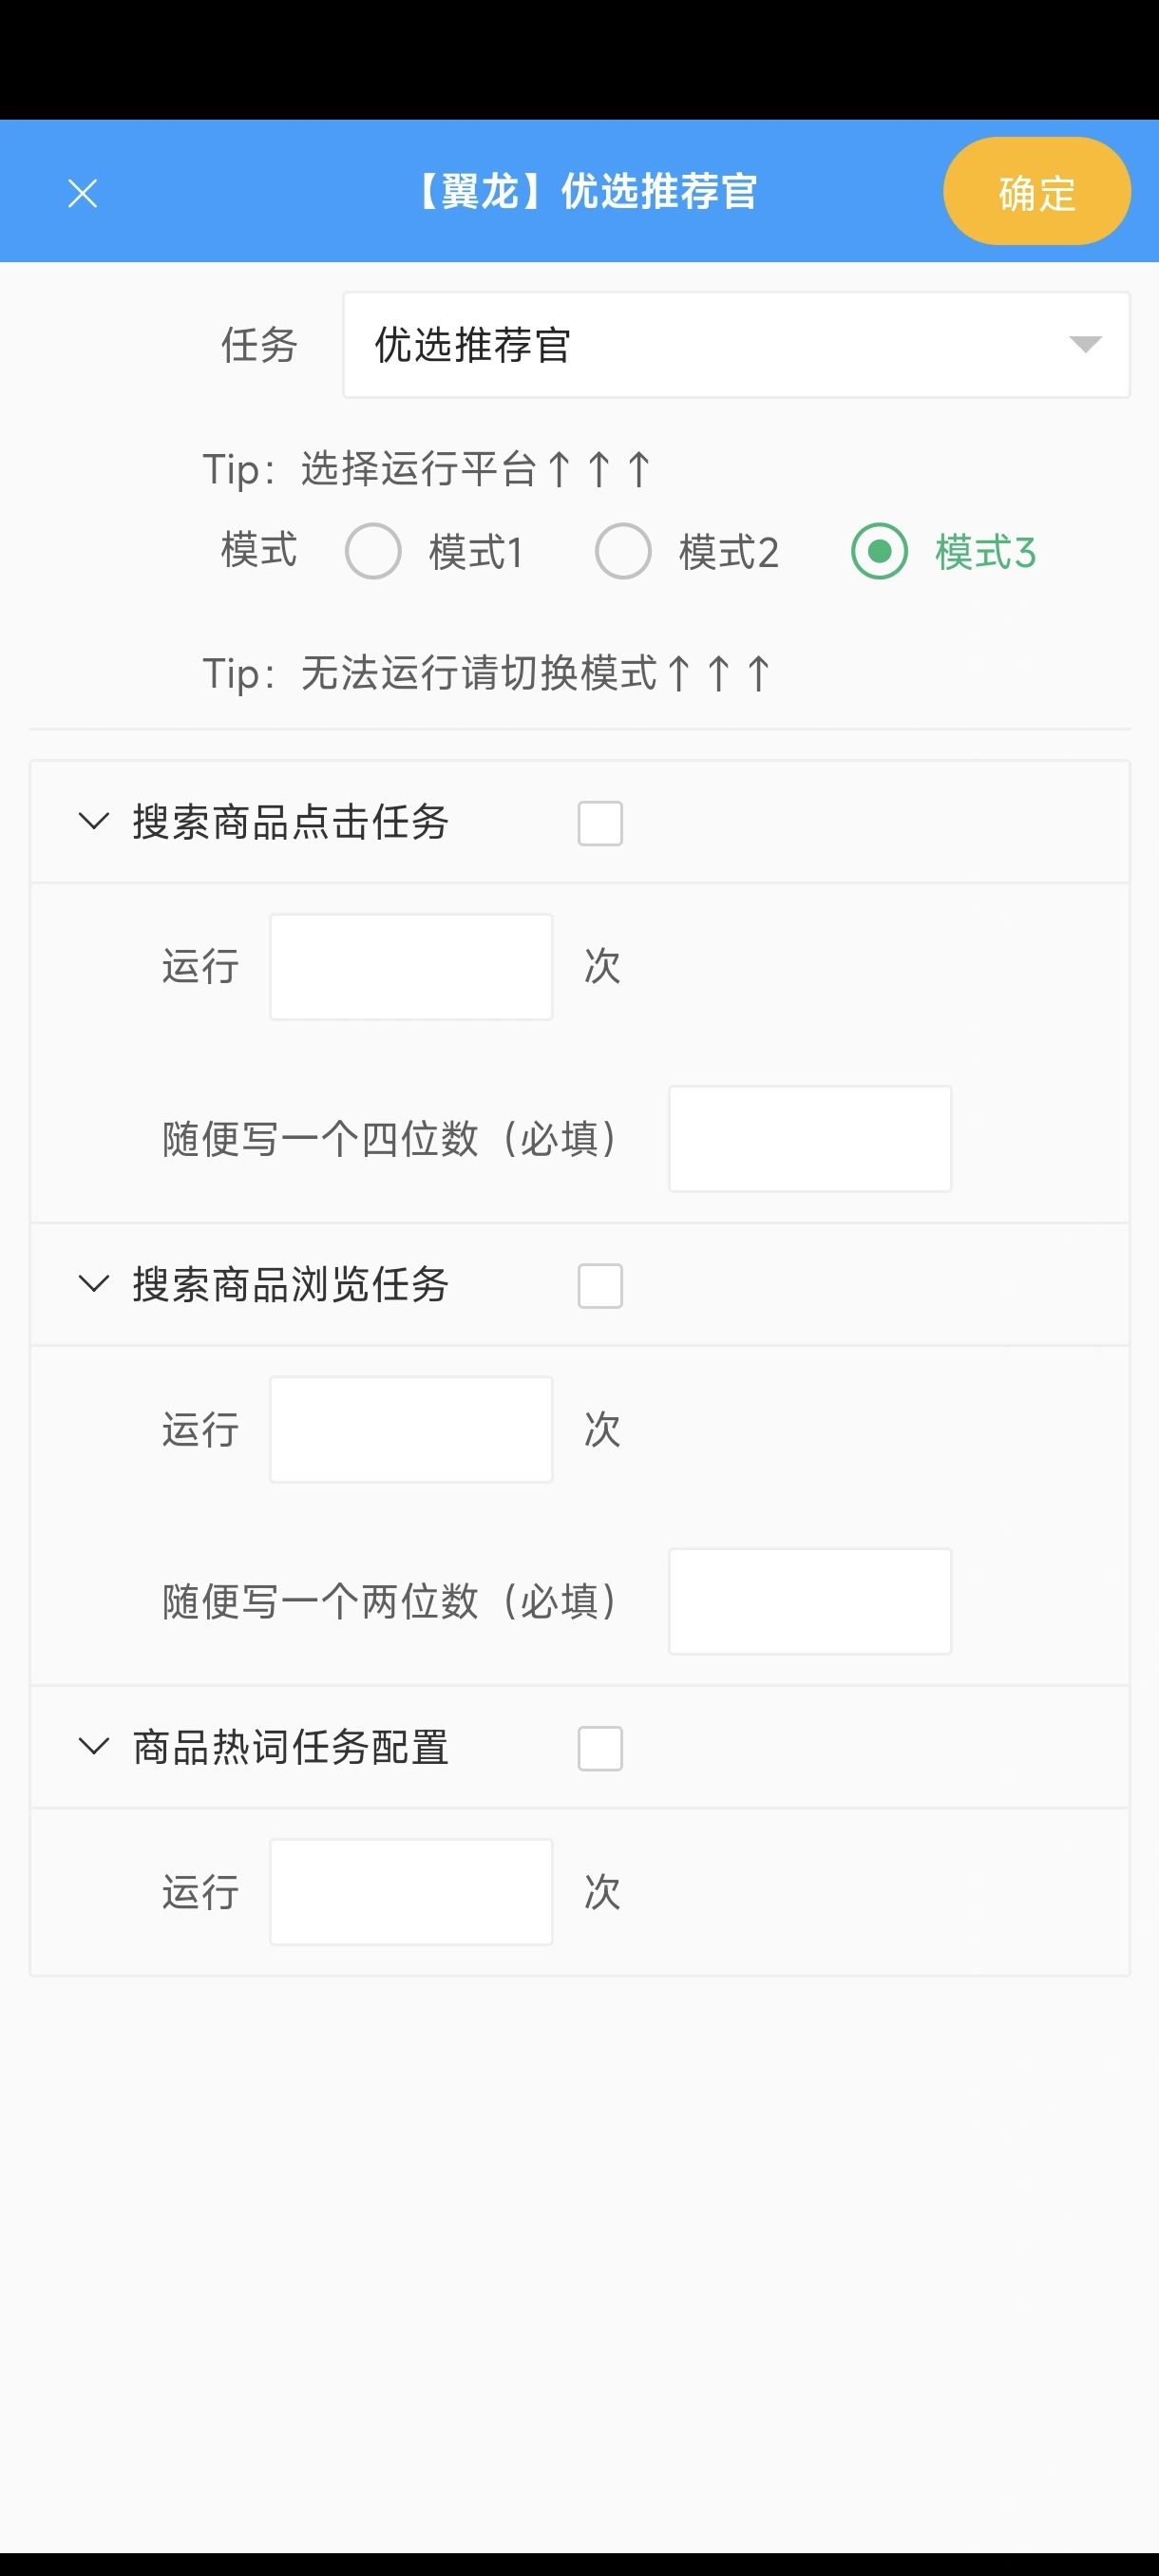Click the 搜索商品点击任务 section header label

tap(289, 822)
